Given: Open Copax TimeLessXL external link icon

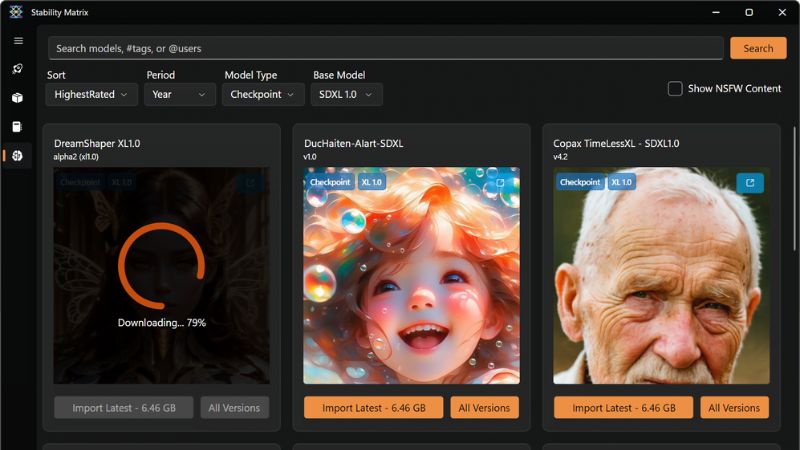Looking at the screenshot, I should [x=750, y=183].
